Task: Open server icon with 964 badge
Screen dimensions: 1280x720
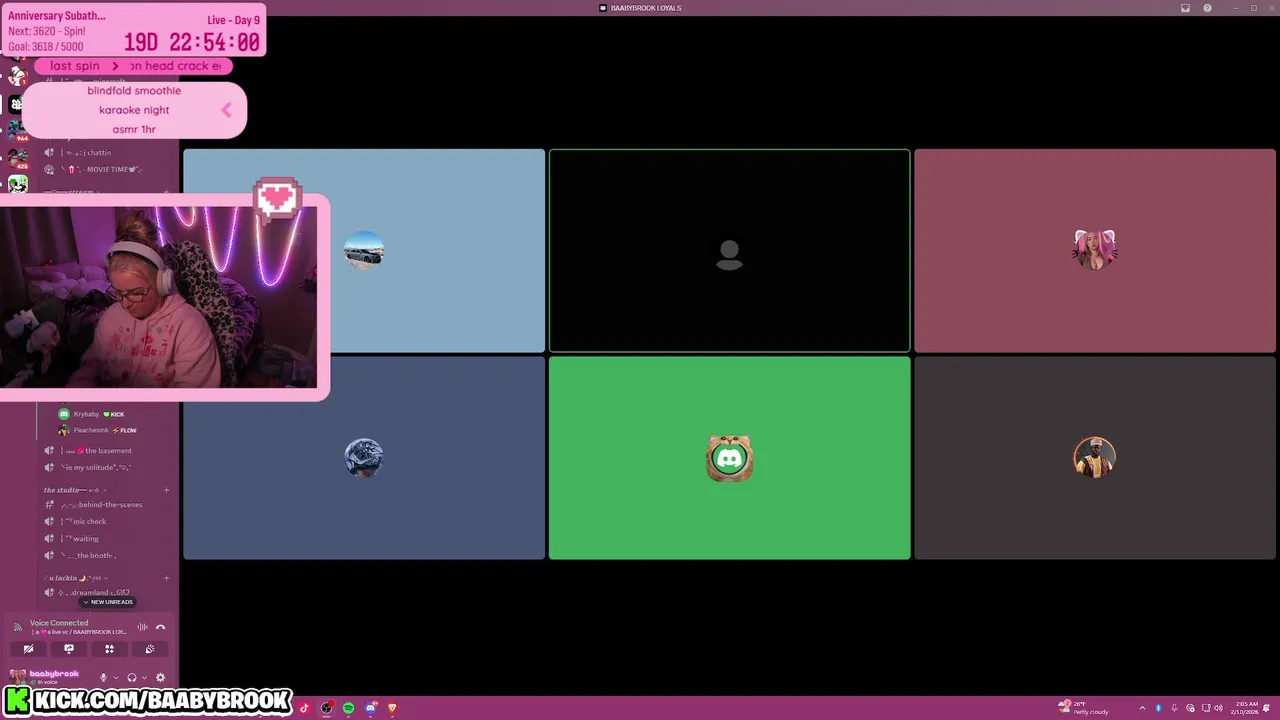Action: point(17,130)
